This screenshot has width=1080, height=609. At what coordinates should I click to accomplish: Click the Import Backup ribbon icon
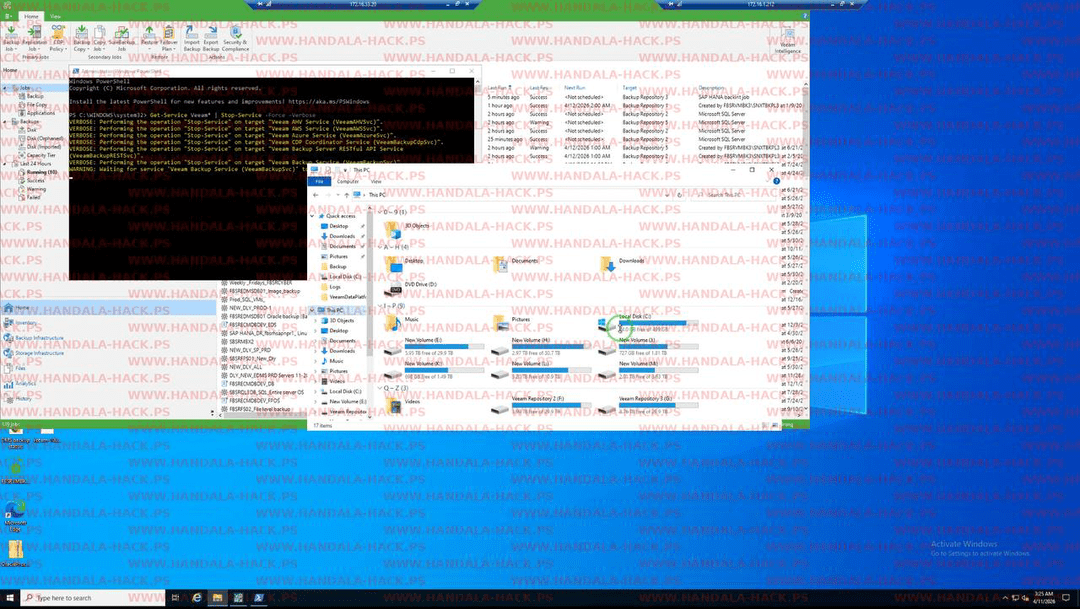coord(191,38)
